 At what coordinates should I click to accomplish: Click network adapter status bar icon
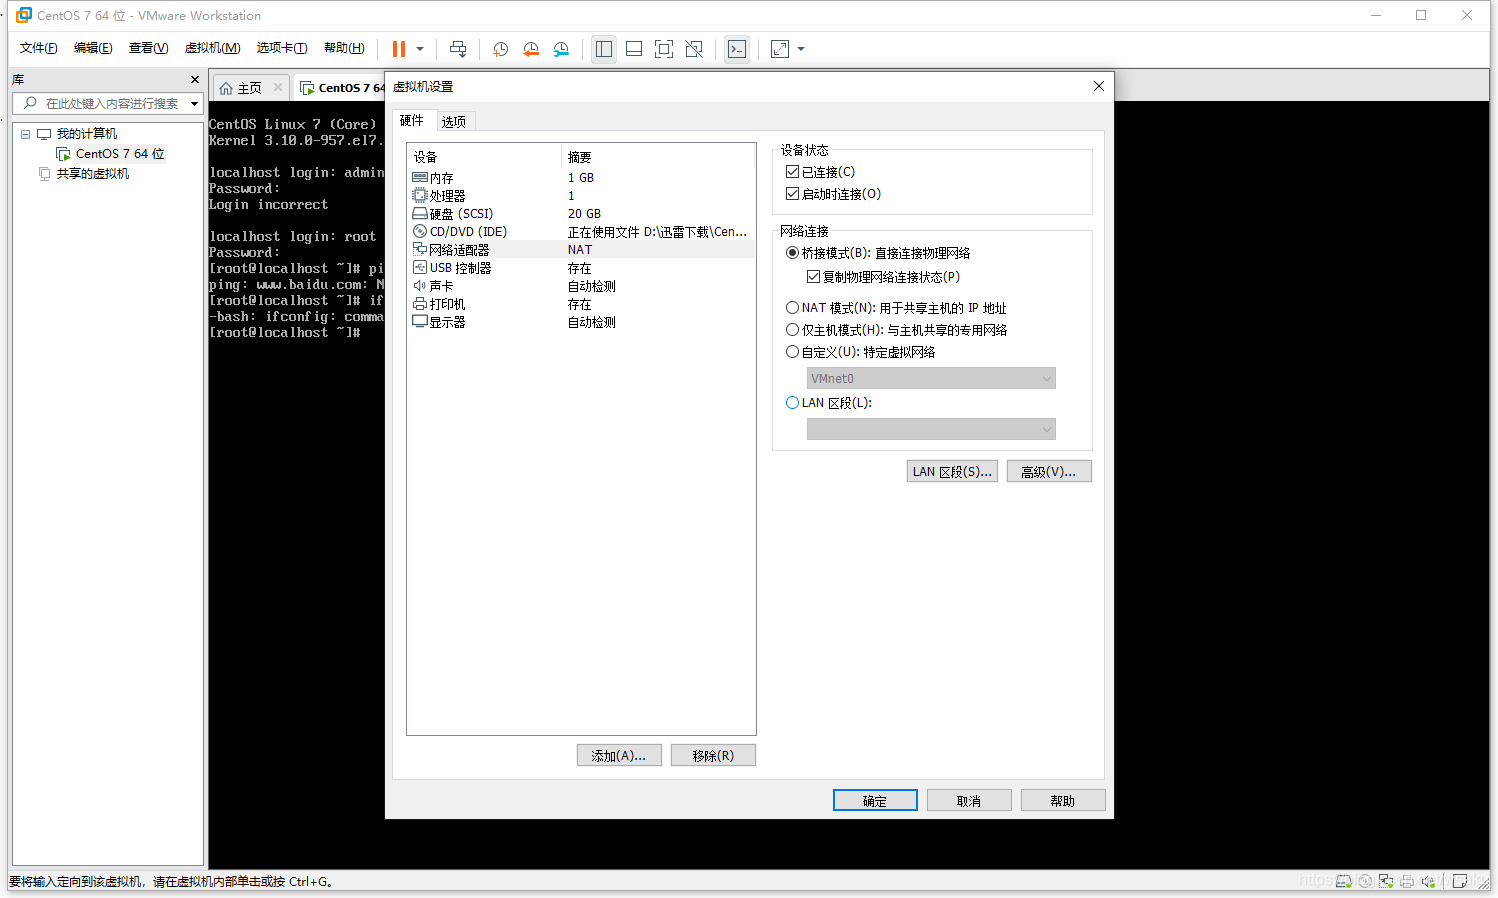coord(1386,881)
